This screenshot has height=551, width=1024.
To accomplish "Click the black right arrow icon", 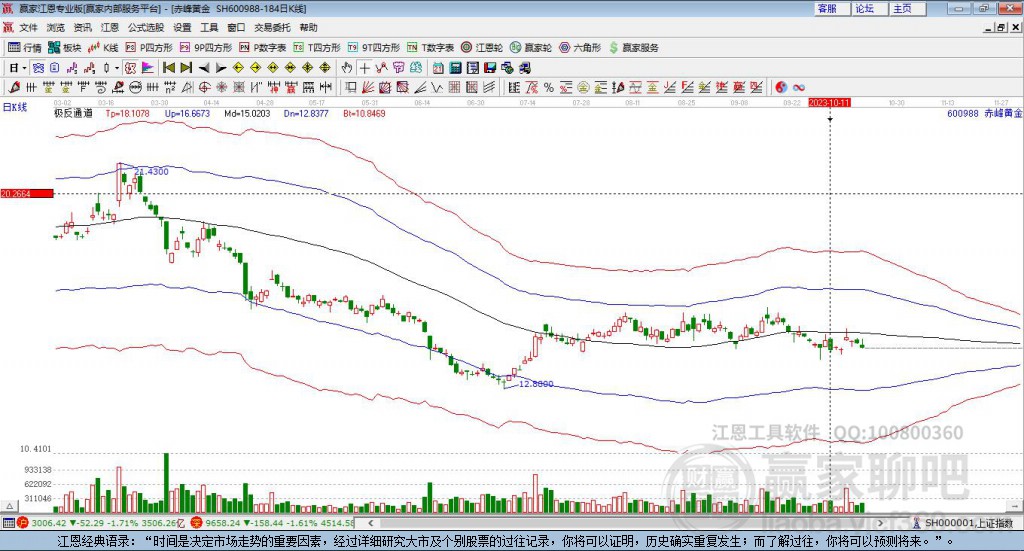I will pos(221,68).
